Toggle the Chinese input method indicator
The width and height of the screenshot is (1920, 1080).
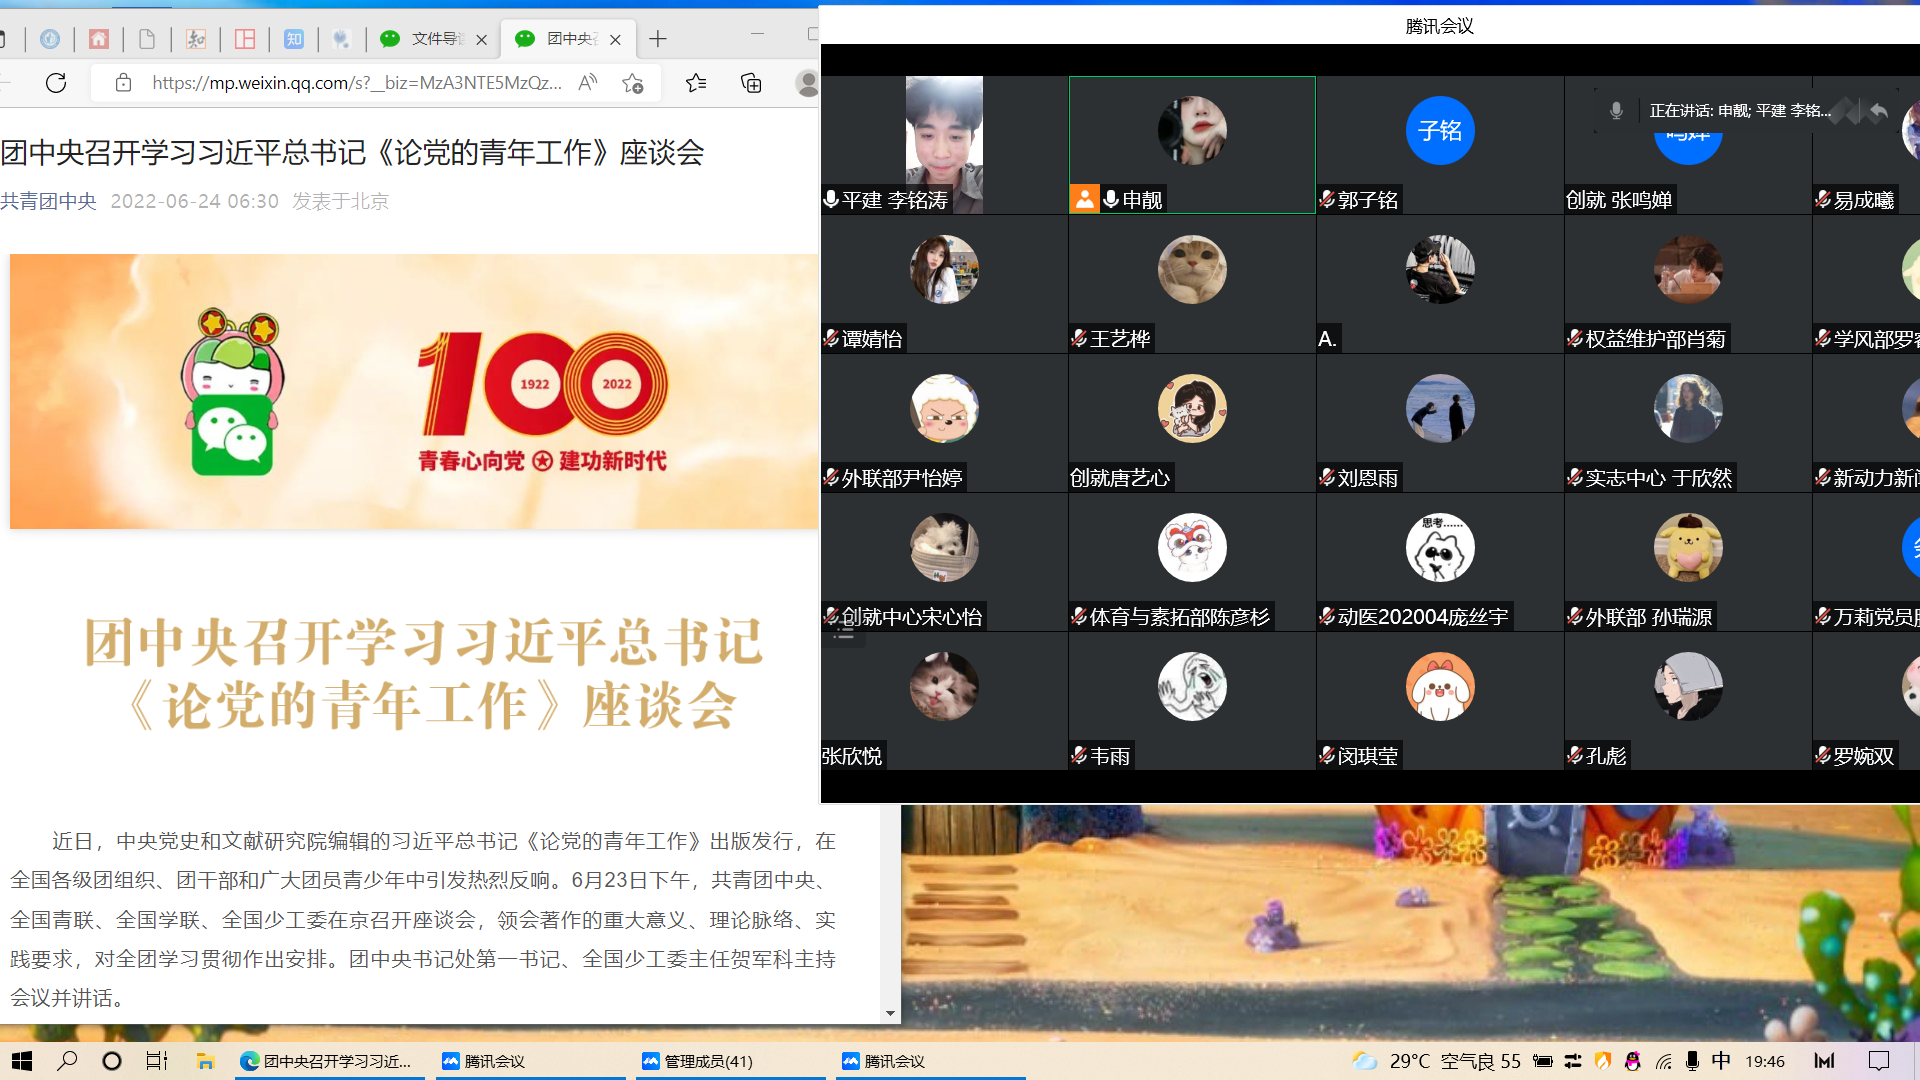tap(1721, 1061)
